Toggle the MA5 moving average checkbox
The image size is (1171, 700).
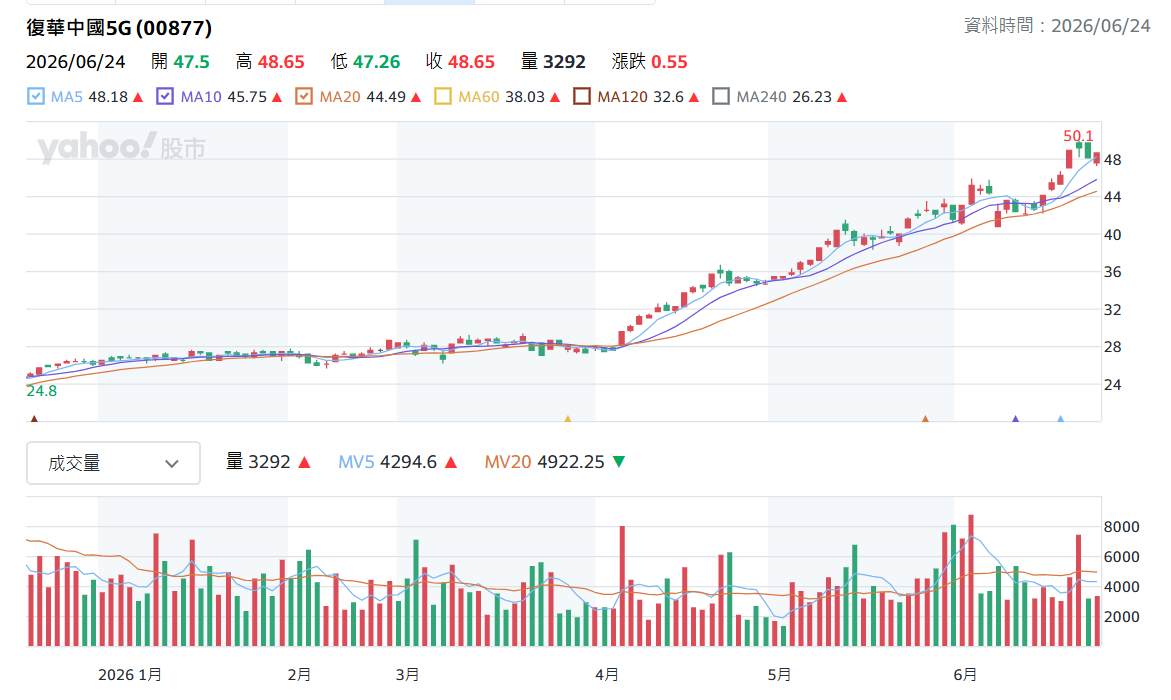pos(35,96)
